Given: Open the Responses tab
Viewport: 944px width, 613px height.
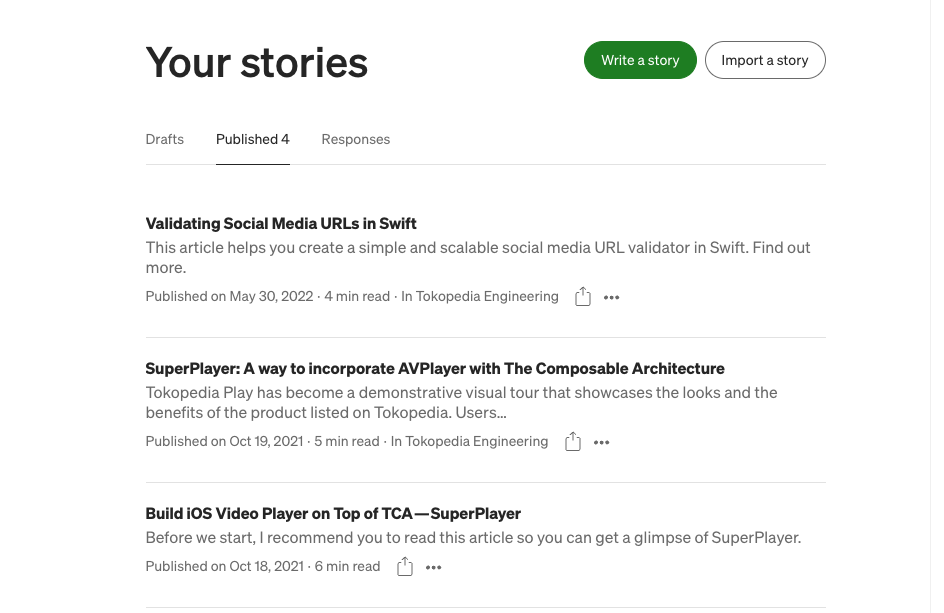Looking at the screenshot, I should 356,139.
